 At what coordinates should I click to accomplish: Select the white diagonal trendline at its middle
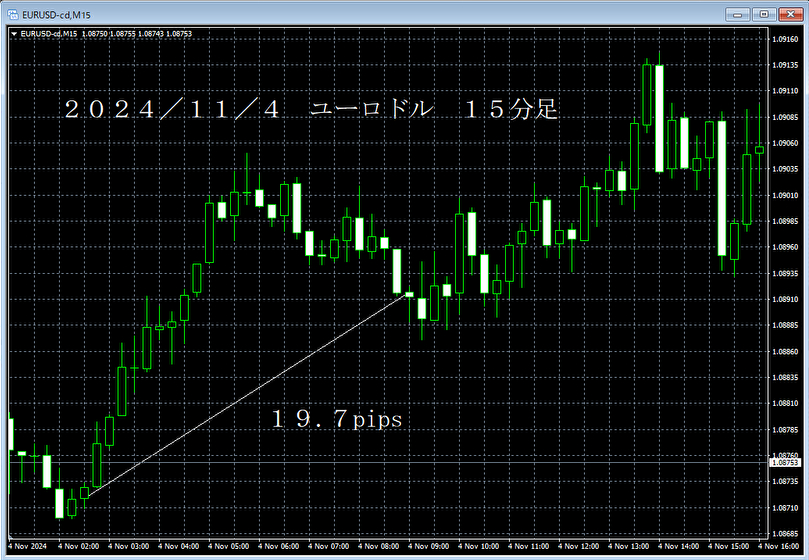(247, 393)
